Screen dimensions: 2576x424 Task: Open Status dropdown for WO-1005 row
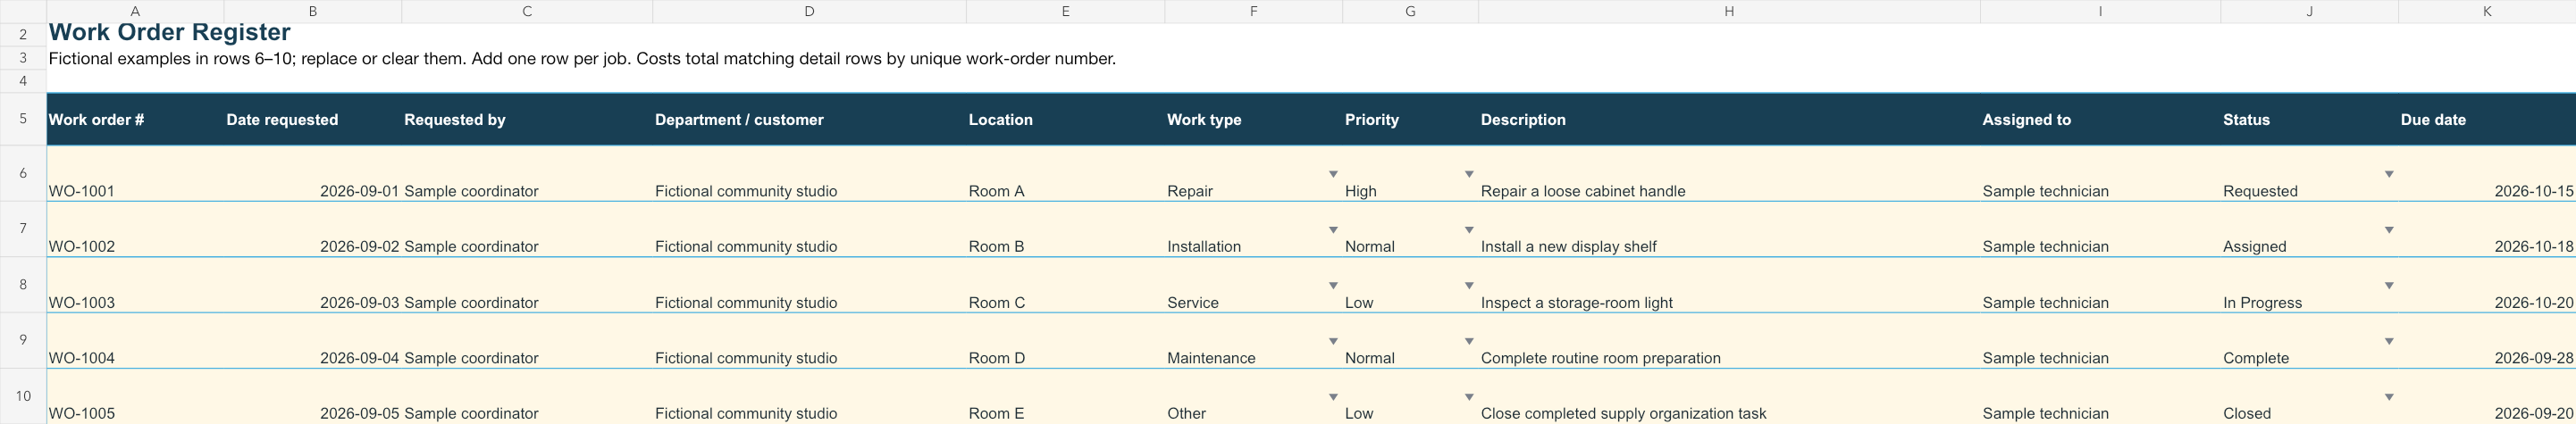(2388, 397)
